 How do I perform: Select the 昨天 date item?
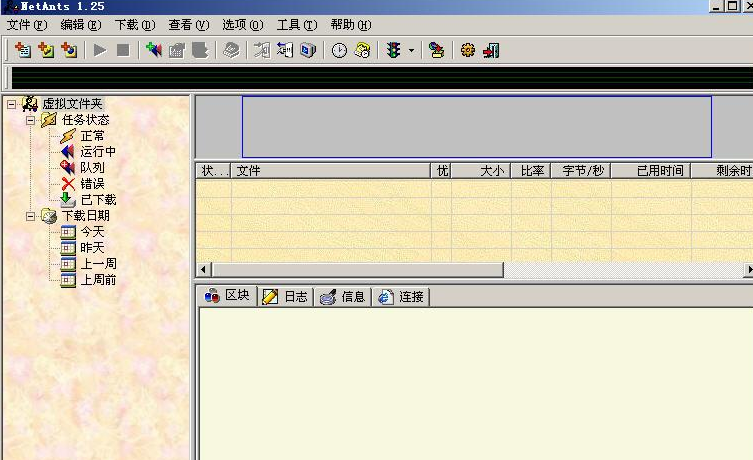[92, 248]
